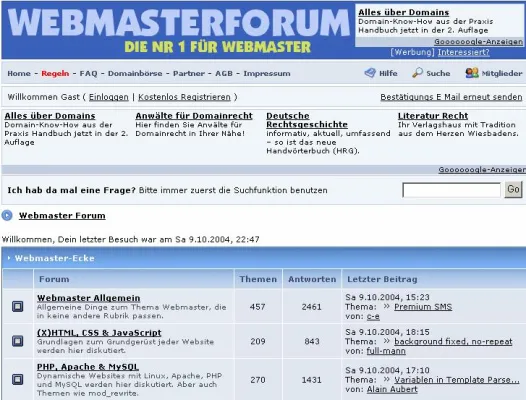Image resolution: width=526 pixels, height=400 pixels.
Task: Click the Suche magnifier icon
Action: (417, 73)
